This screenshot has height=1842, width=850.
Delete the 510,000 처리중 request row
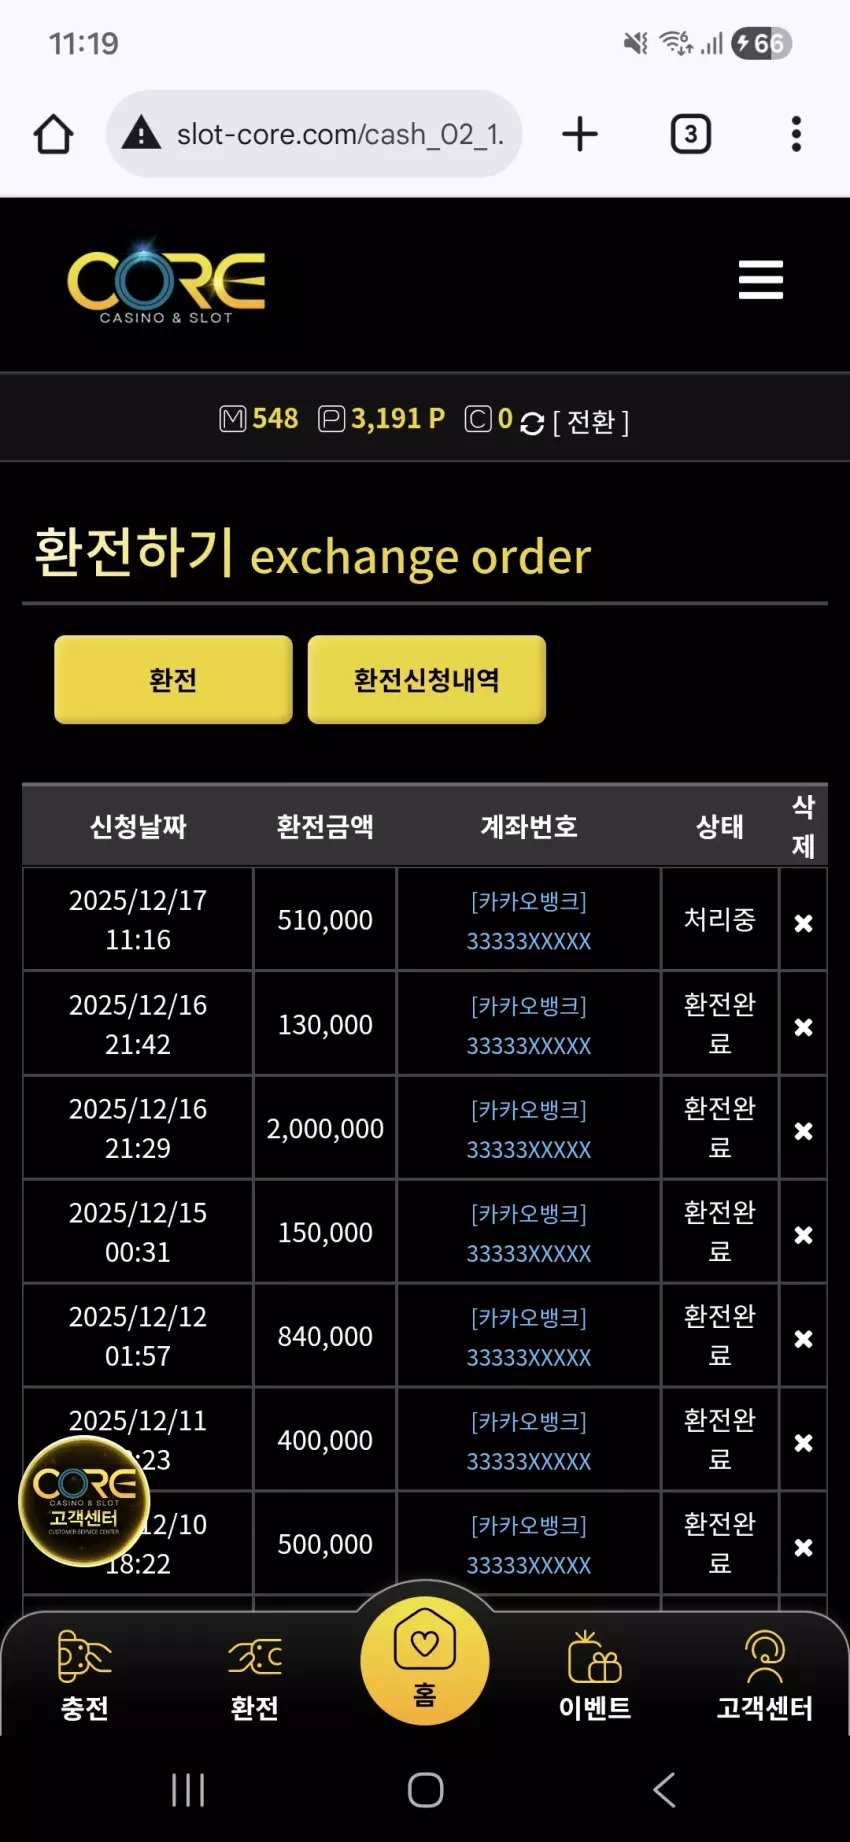(x=803, y=923)
